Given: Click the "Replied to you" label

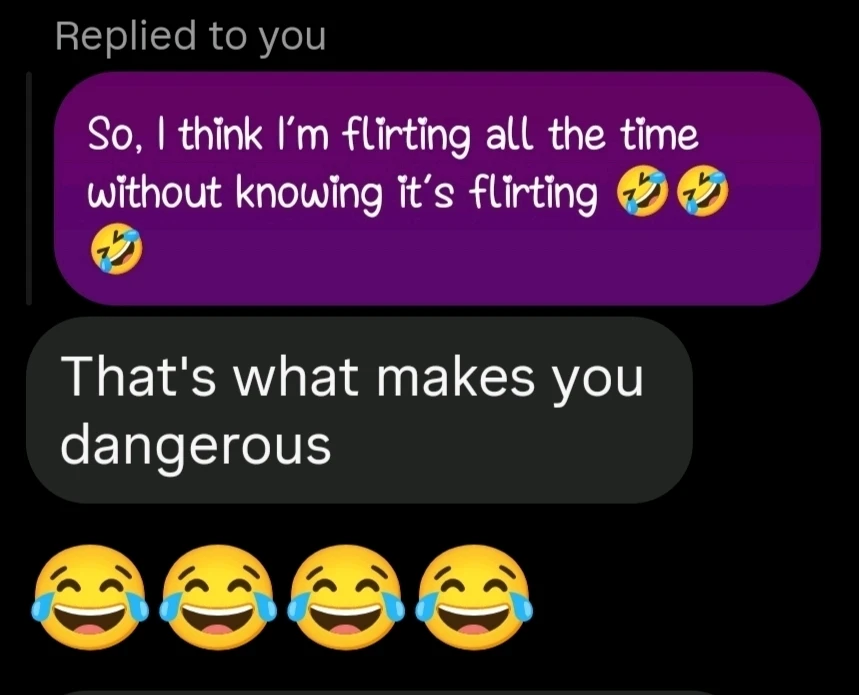Looking at the screenshot, I should click(x=191, y=36).
